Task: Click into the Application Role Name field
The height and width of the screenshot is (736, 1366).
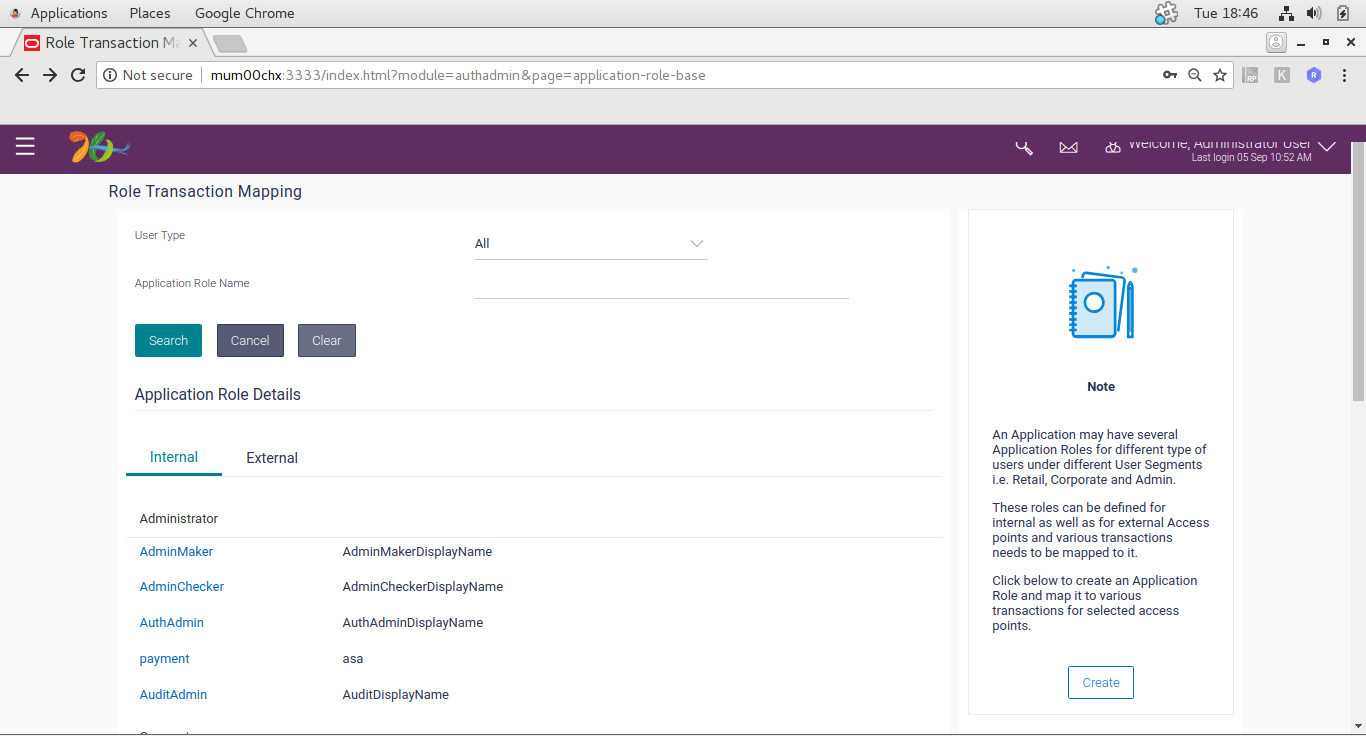Action: click(x=662, y=285)
